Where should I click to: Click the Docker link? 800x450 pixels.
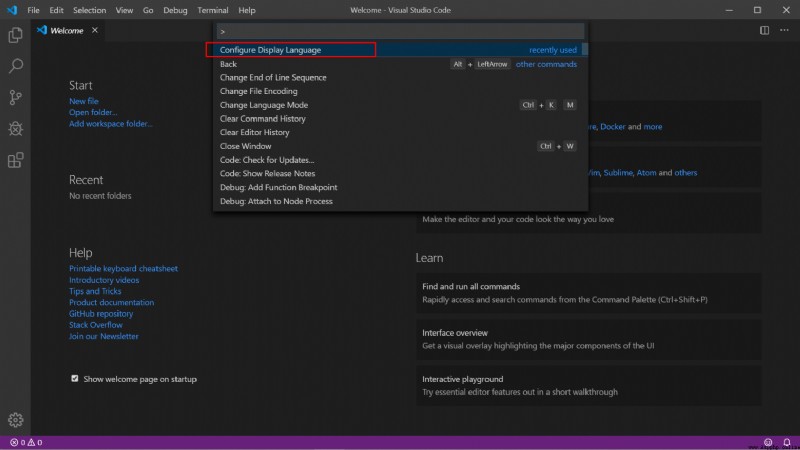613,127
